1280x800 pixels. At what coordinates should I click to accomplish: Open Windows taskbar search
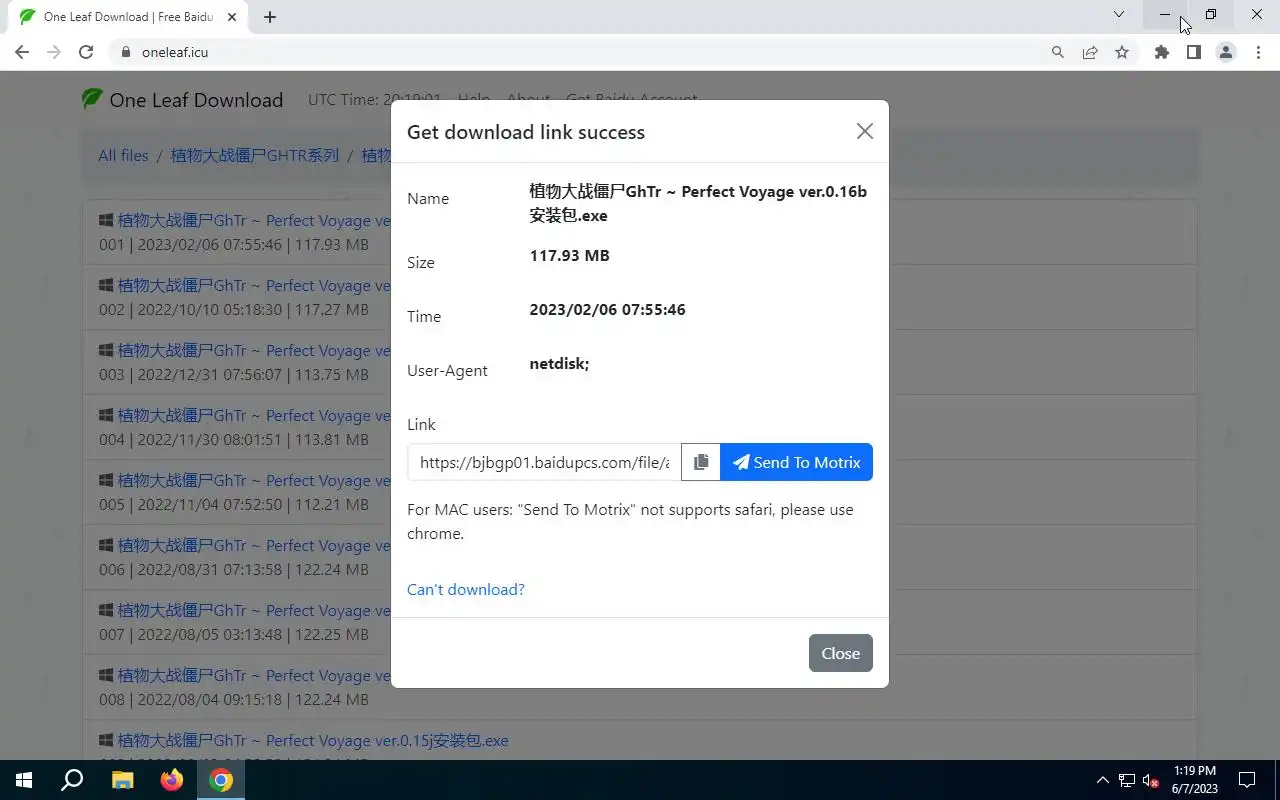click(x=72, y=780)
